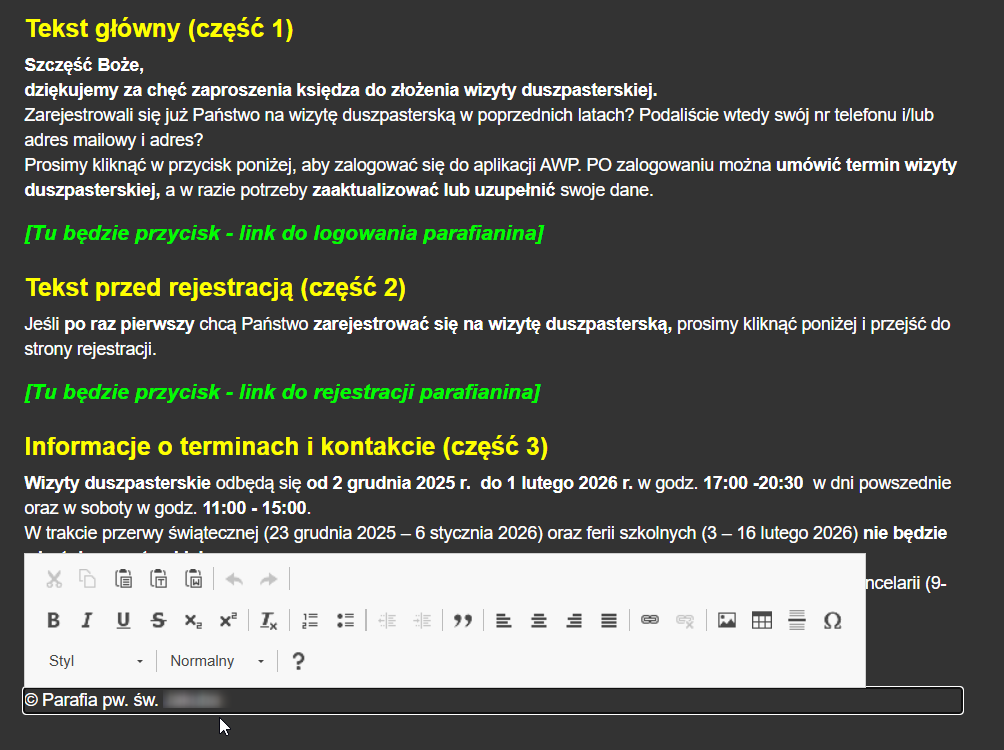
Task: Open the editor help (question mark)
Action: coord(297,661)
